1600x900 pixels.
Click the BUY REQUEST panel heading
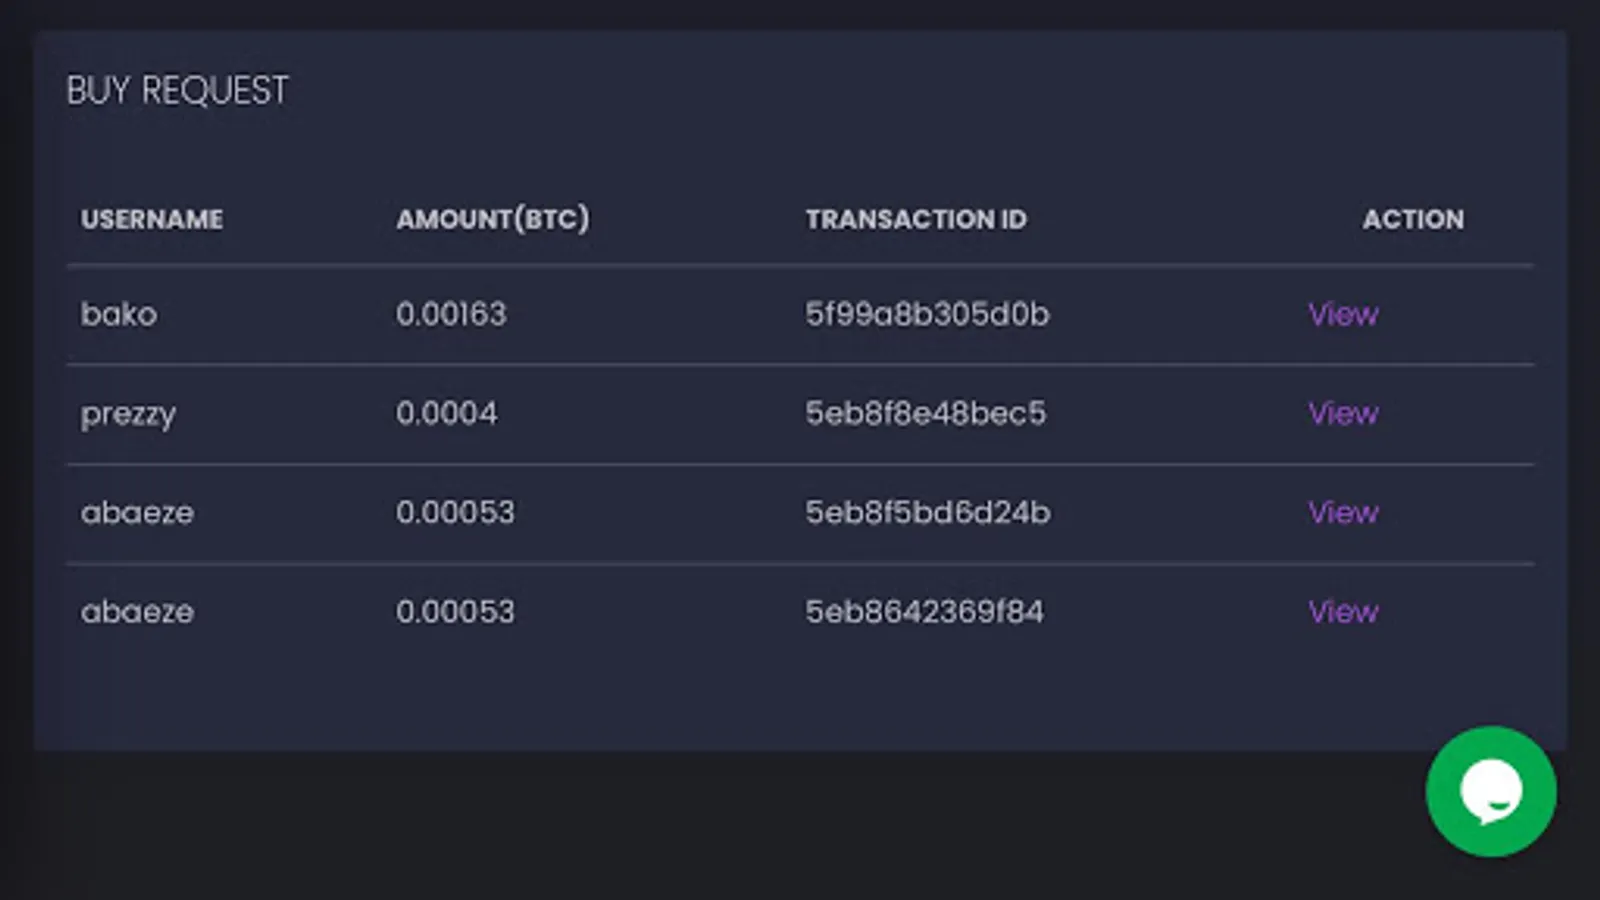tap(177, 91)
